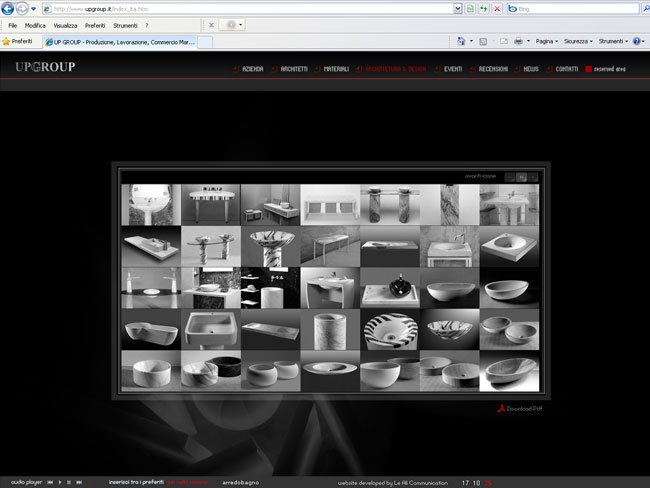Click the Home page icon
This screenshot has width=650, height=488.
pos(461,41)
